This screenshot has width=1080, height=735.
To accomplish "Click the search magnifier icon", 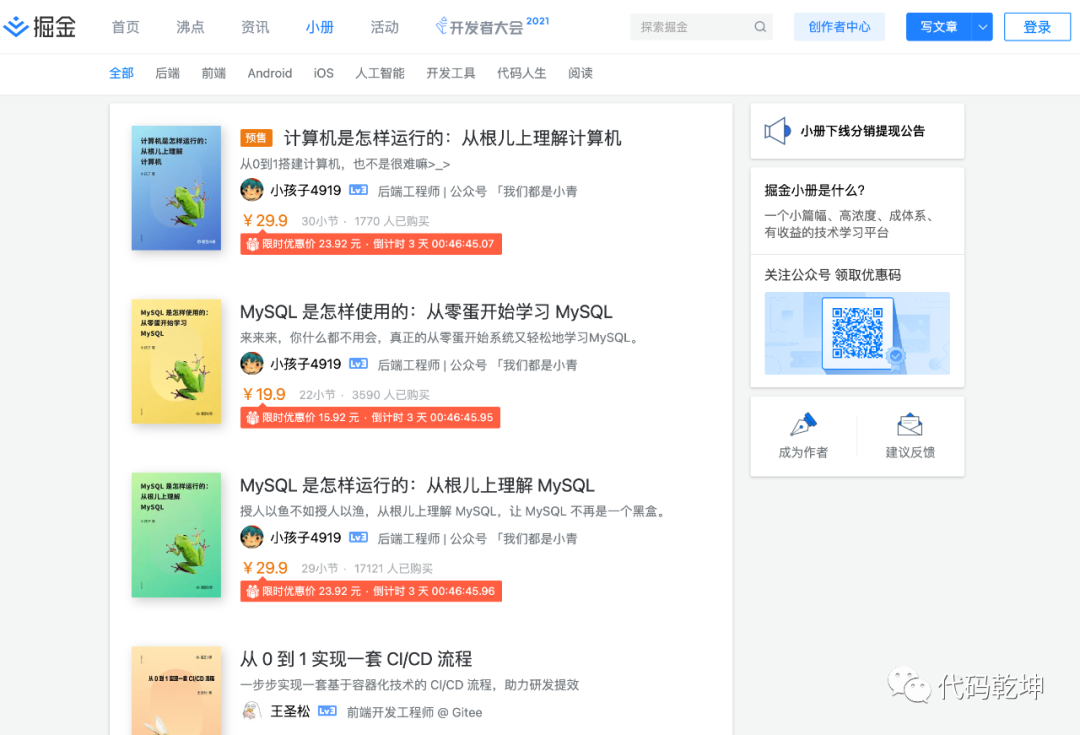I will tap(760, 27).
